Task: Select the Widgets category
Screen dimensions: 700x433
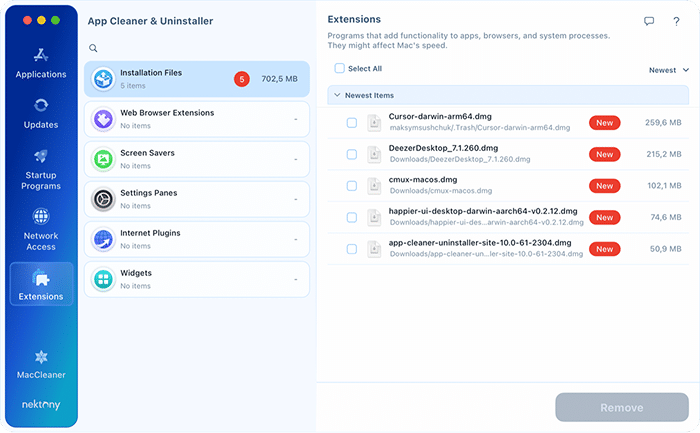Action: click(x=197, y=279)
